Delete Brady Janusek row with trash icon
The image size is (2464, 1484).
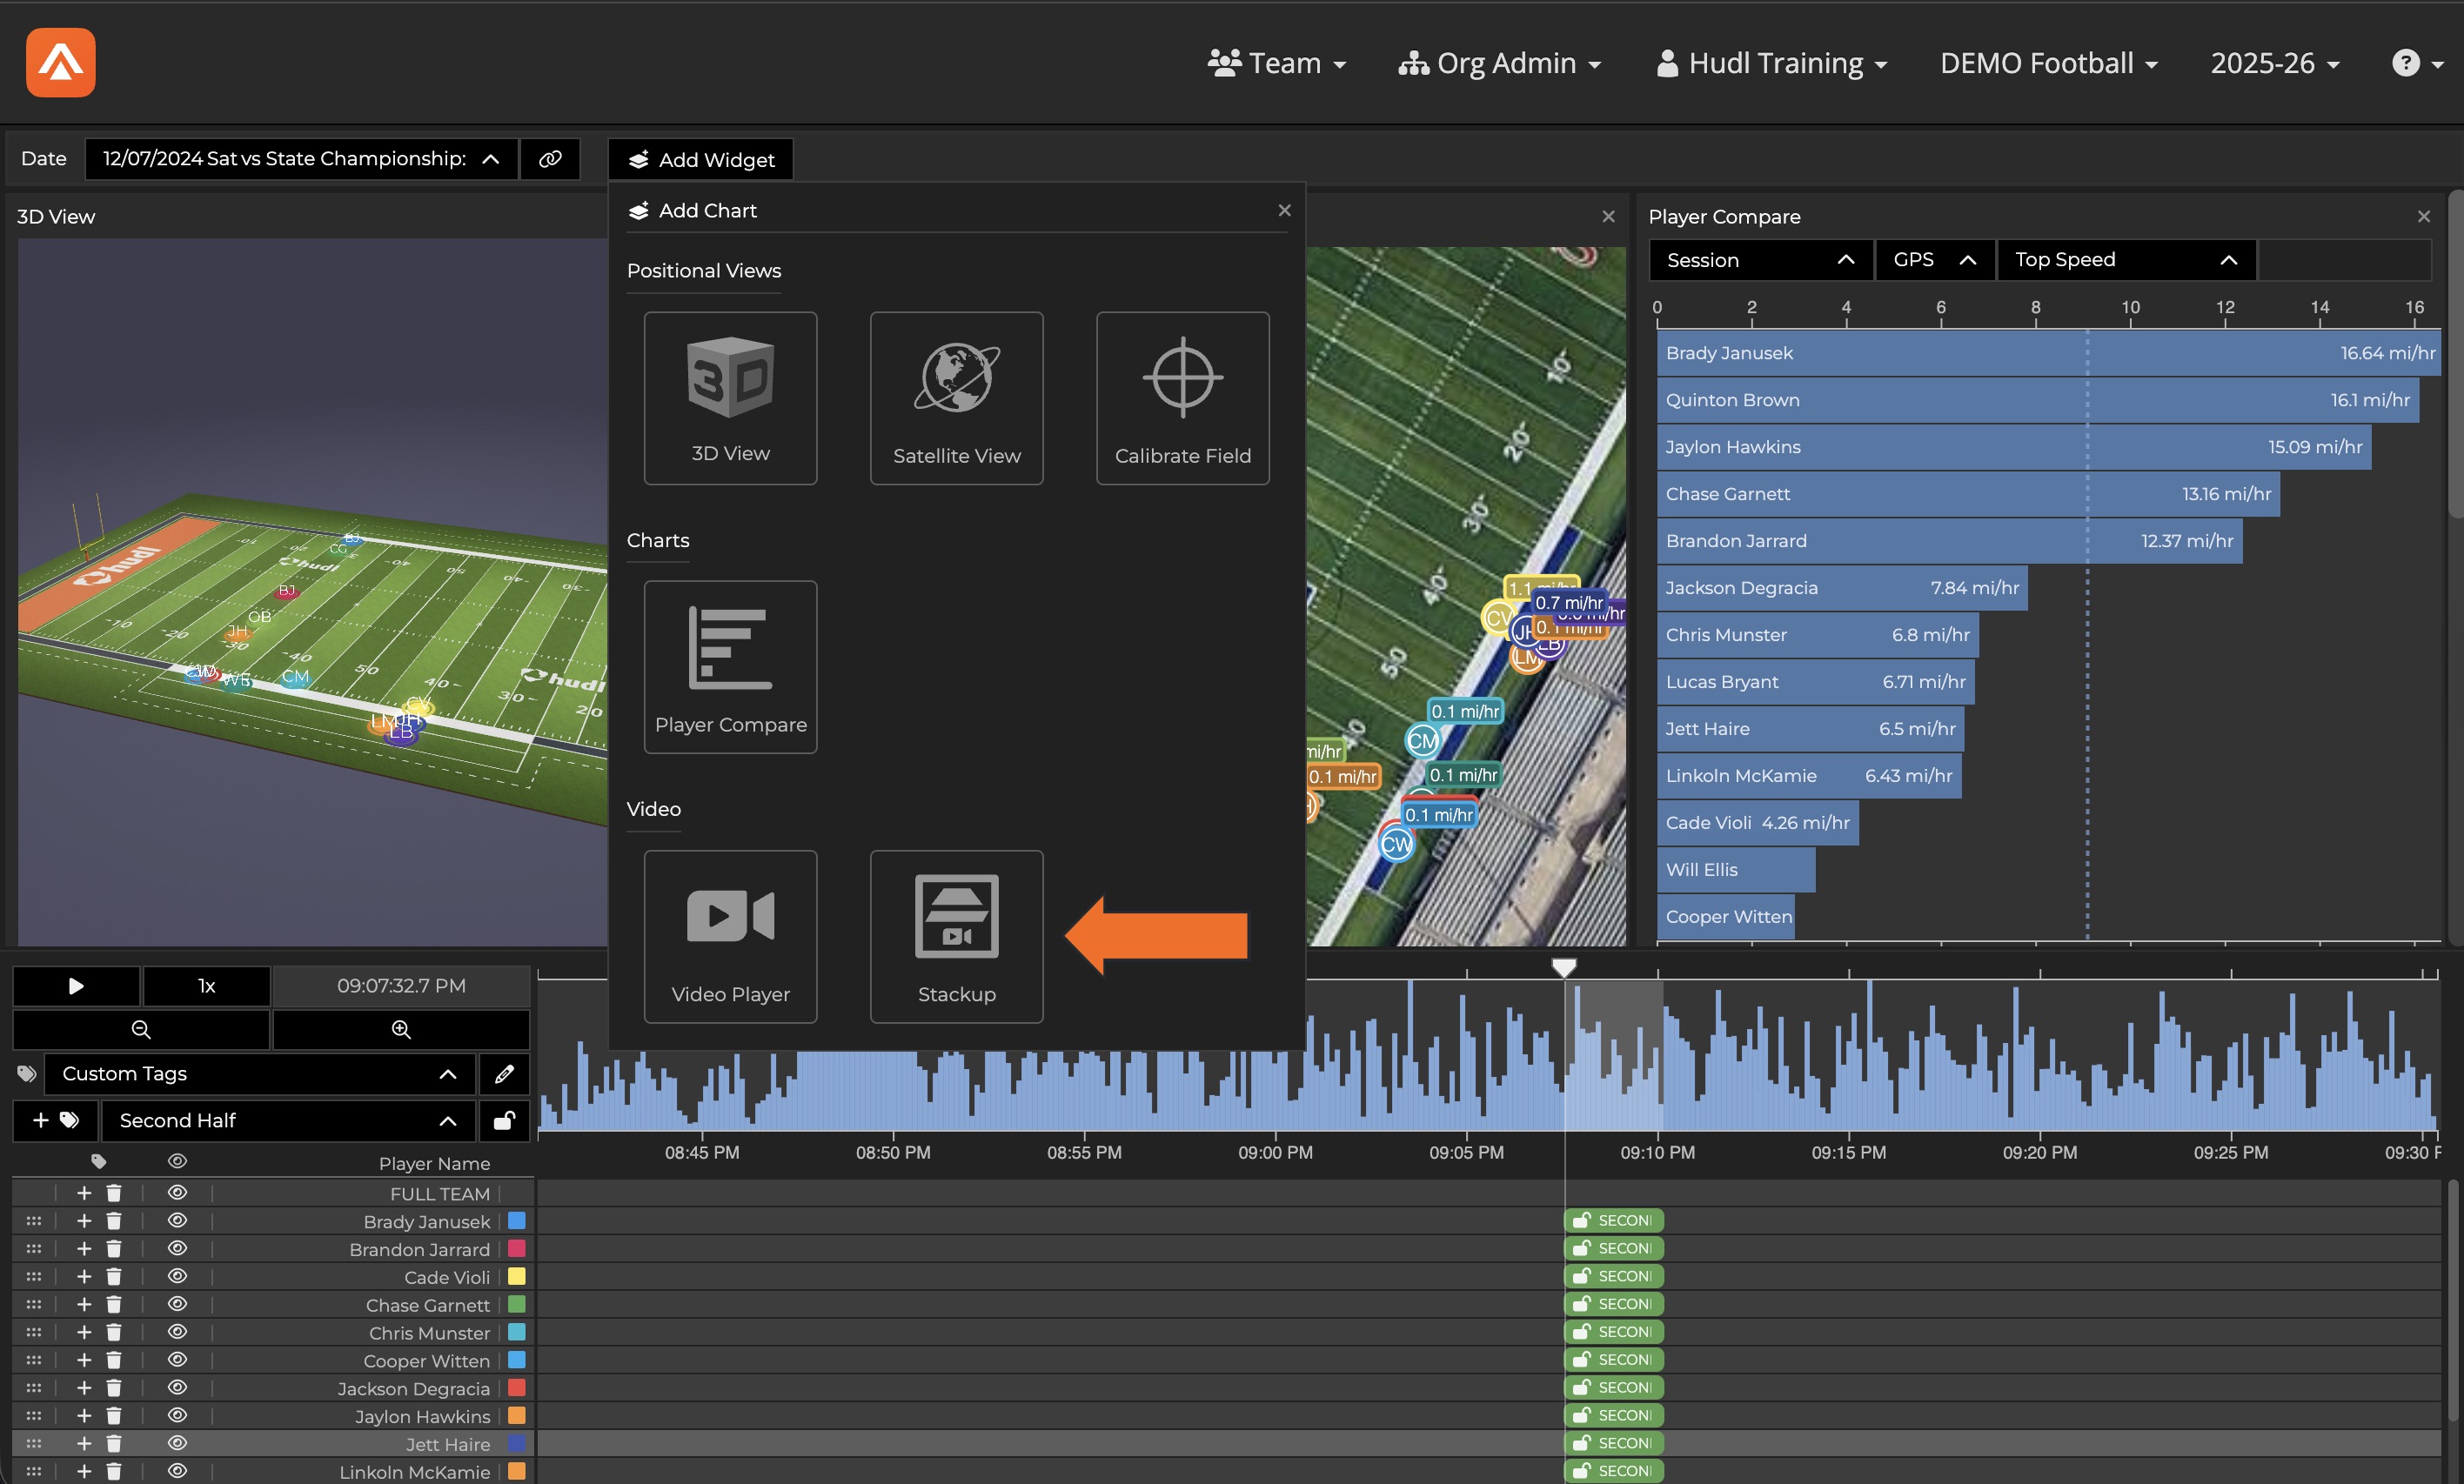coord(114,1221)
